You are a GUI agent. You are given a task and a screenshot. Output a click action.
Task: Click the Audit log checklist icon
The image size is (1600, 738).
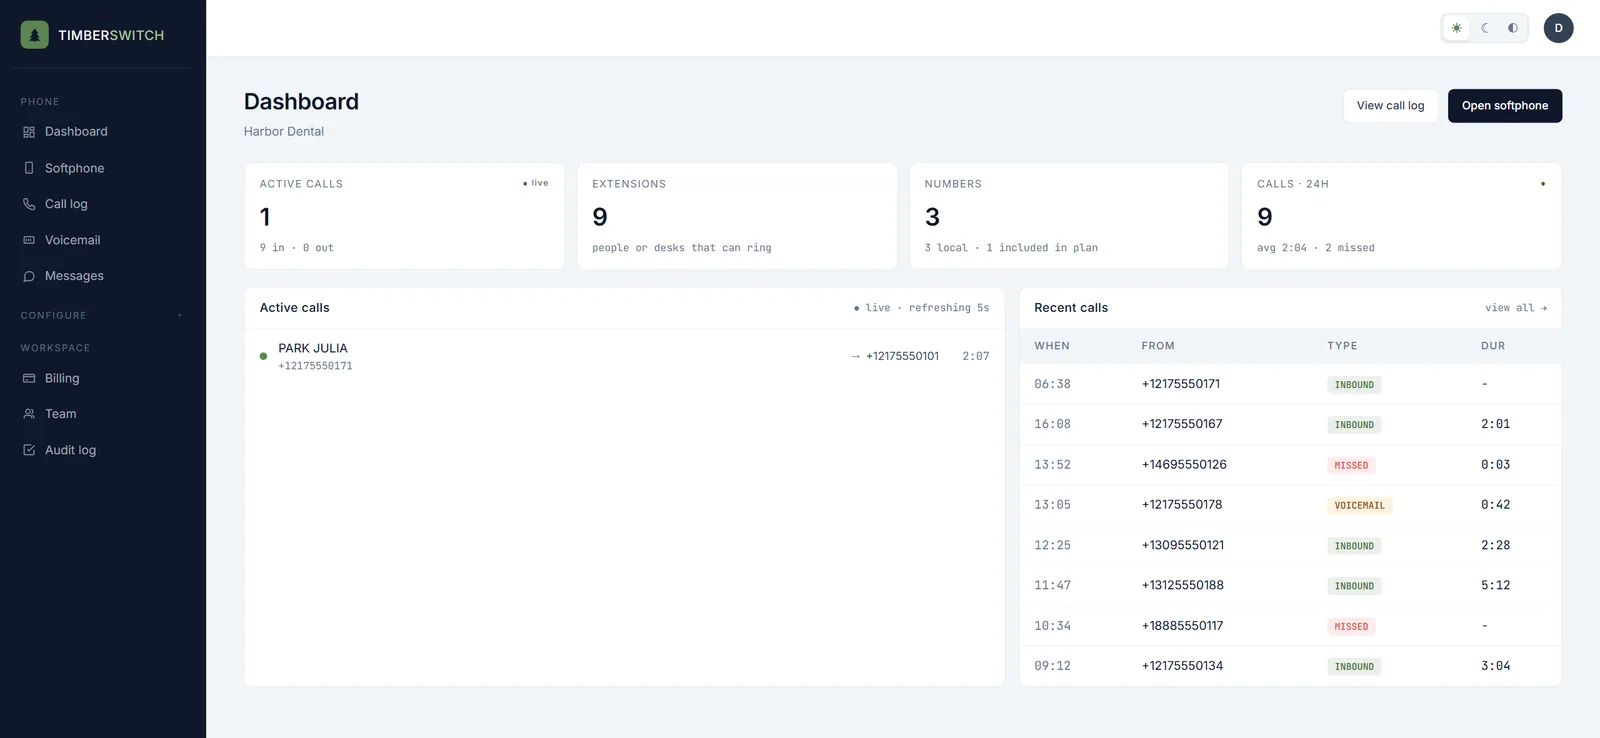coord(29,450)
